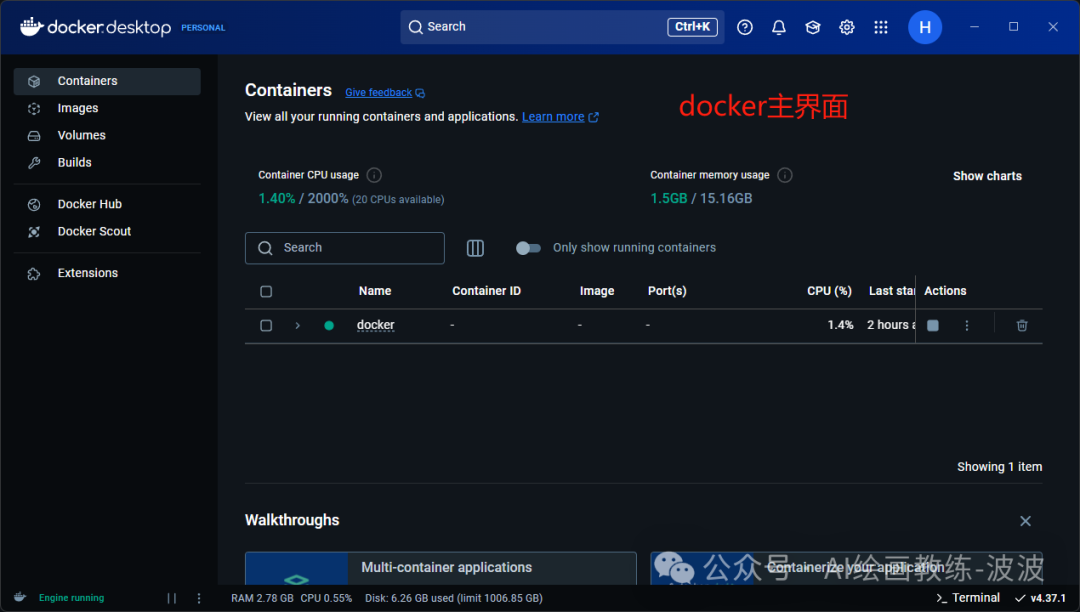Open the Learning center graduation cap icon
The width and height of the screenshot is (1080, 612).
pyautogui.click(x=813, y=27)
